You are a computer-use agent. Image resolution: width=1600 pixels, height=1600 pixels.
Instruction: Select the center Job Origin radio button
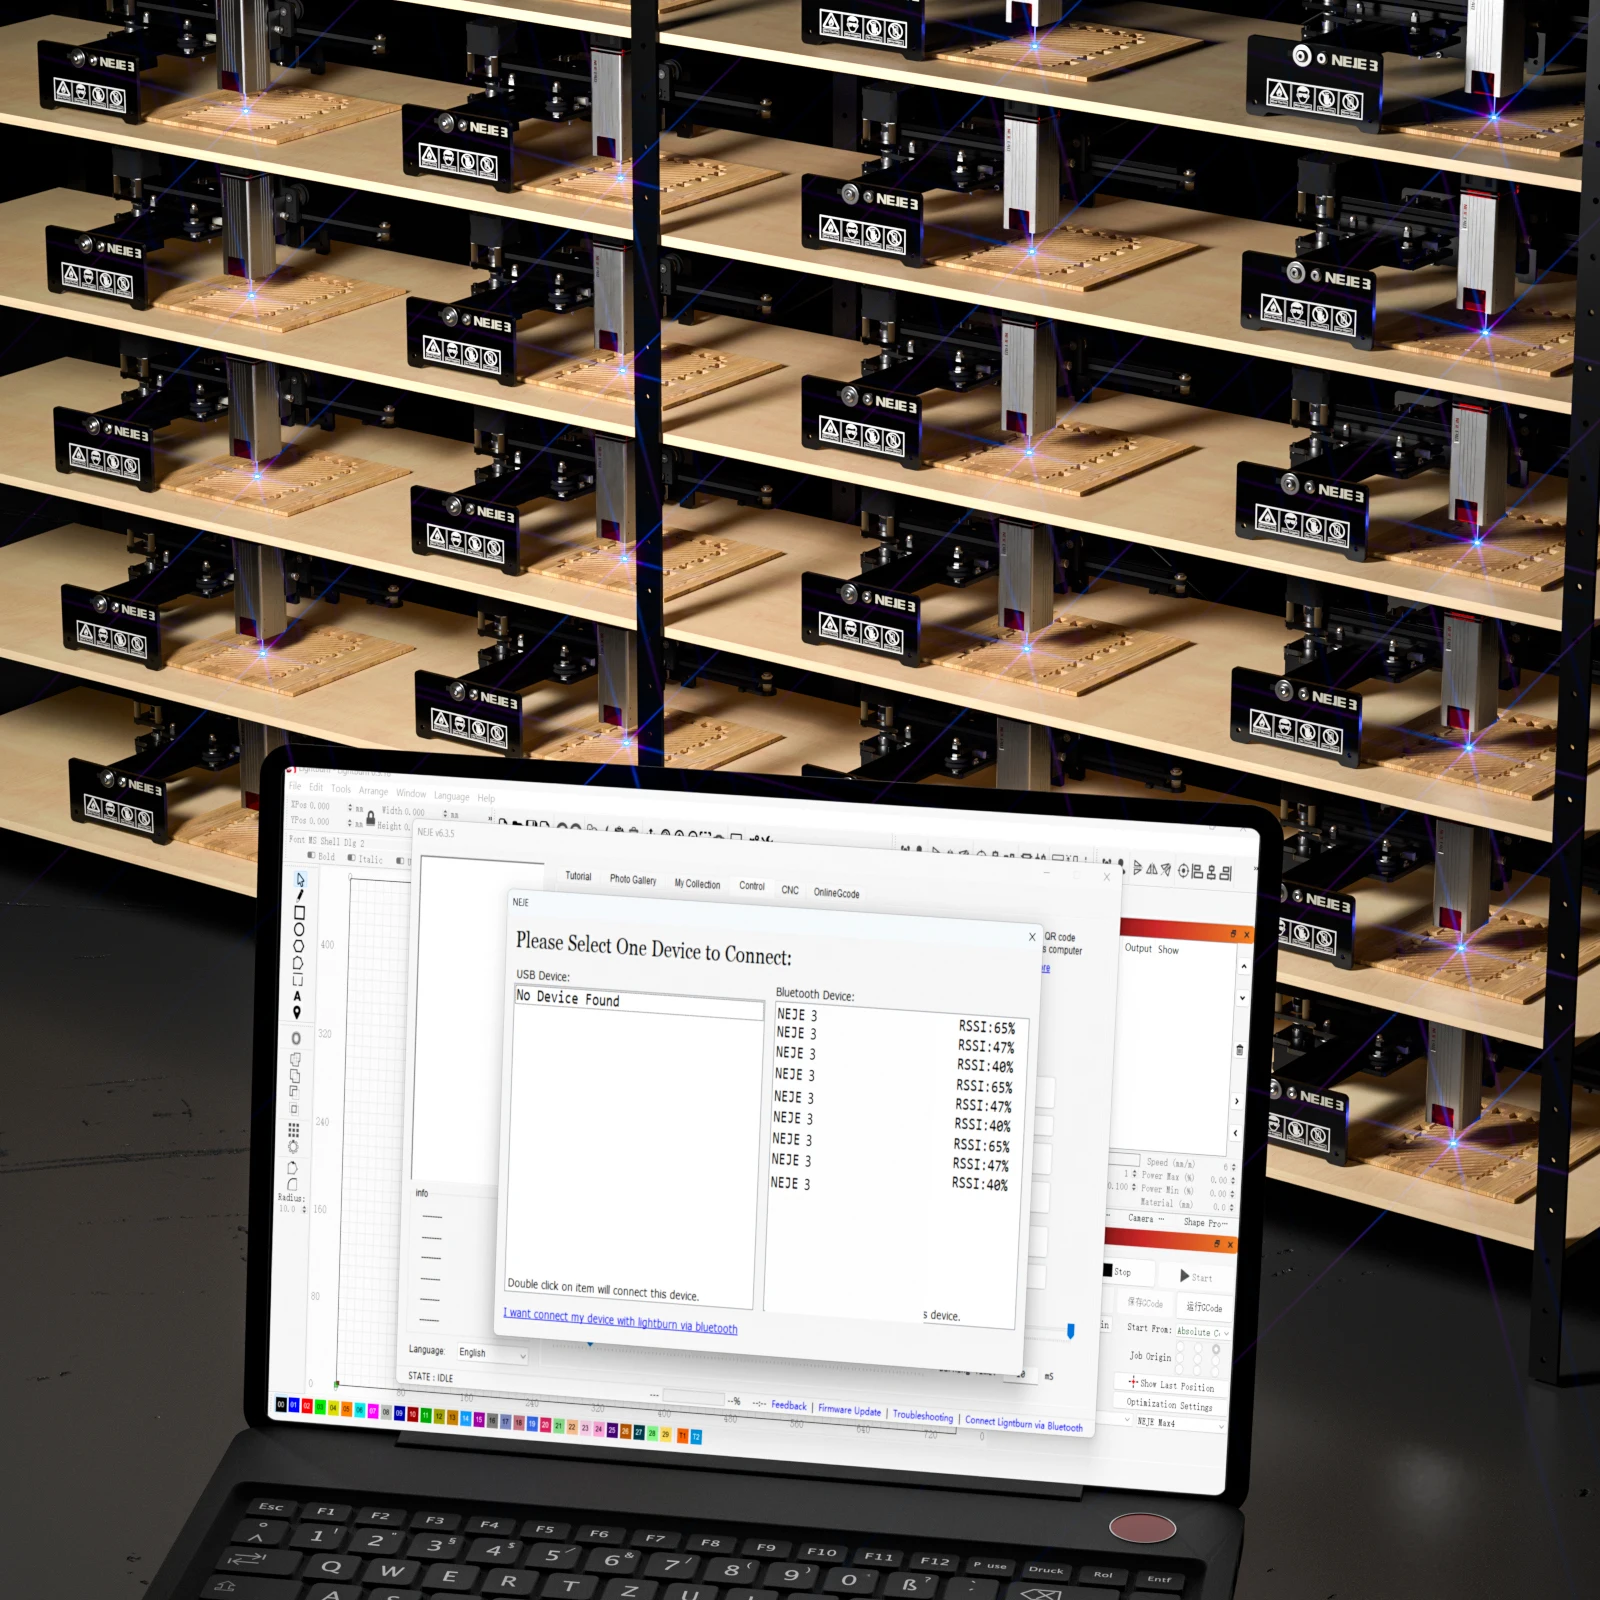point(1198,1359)
